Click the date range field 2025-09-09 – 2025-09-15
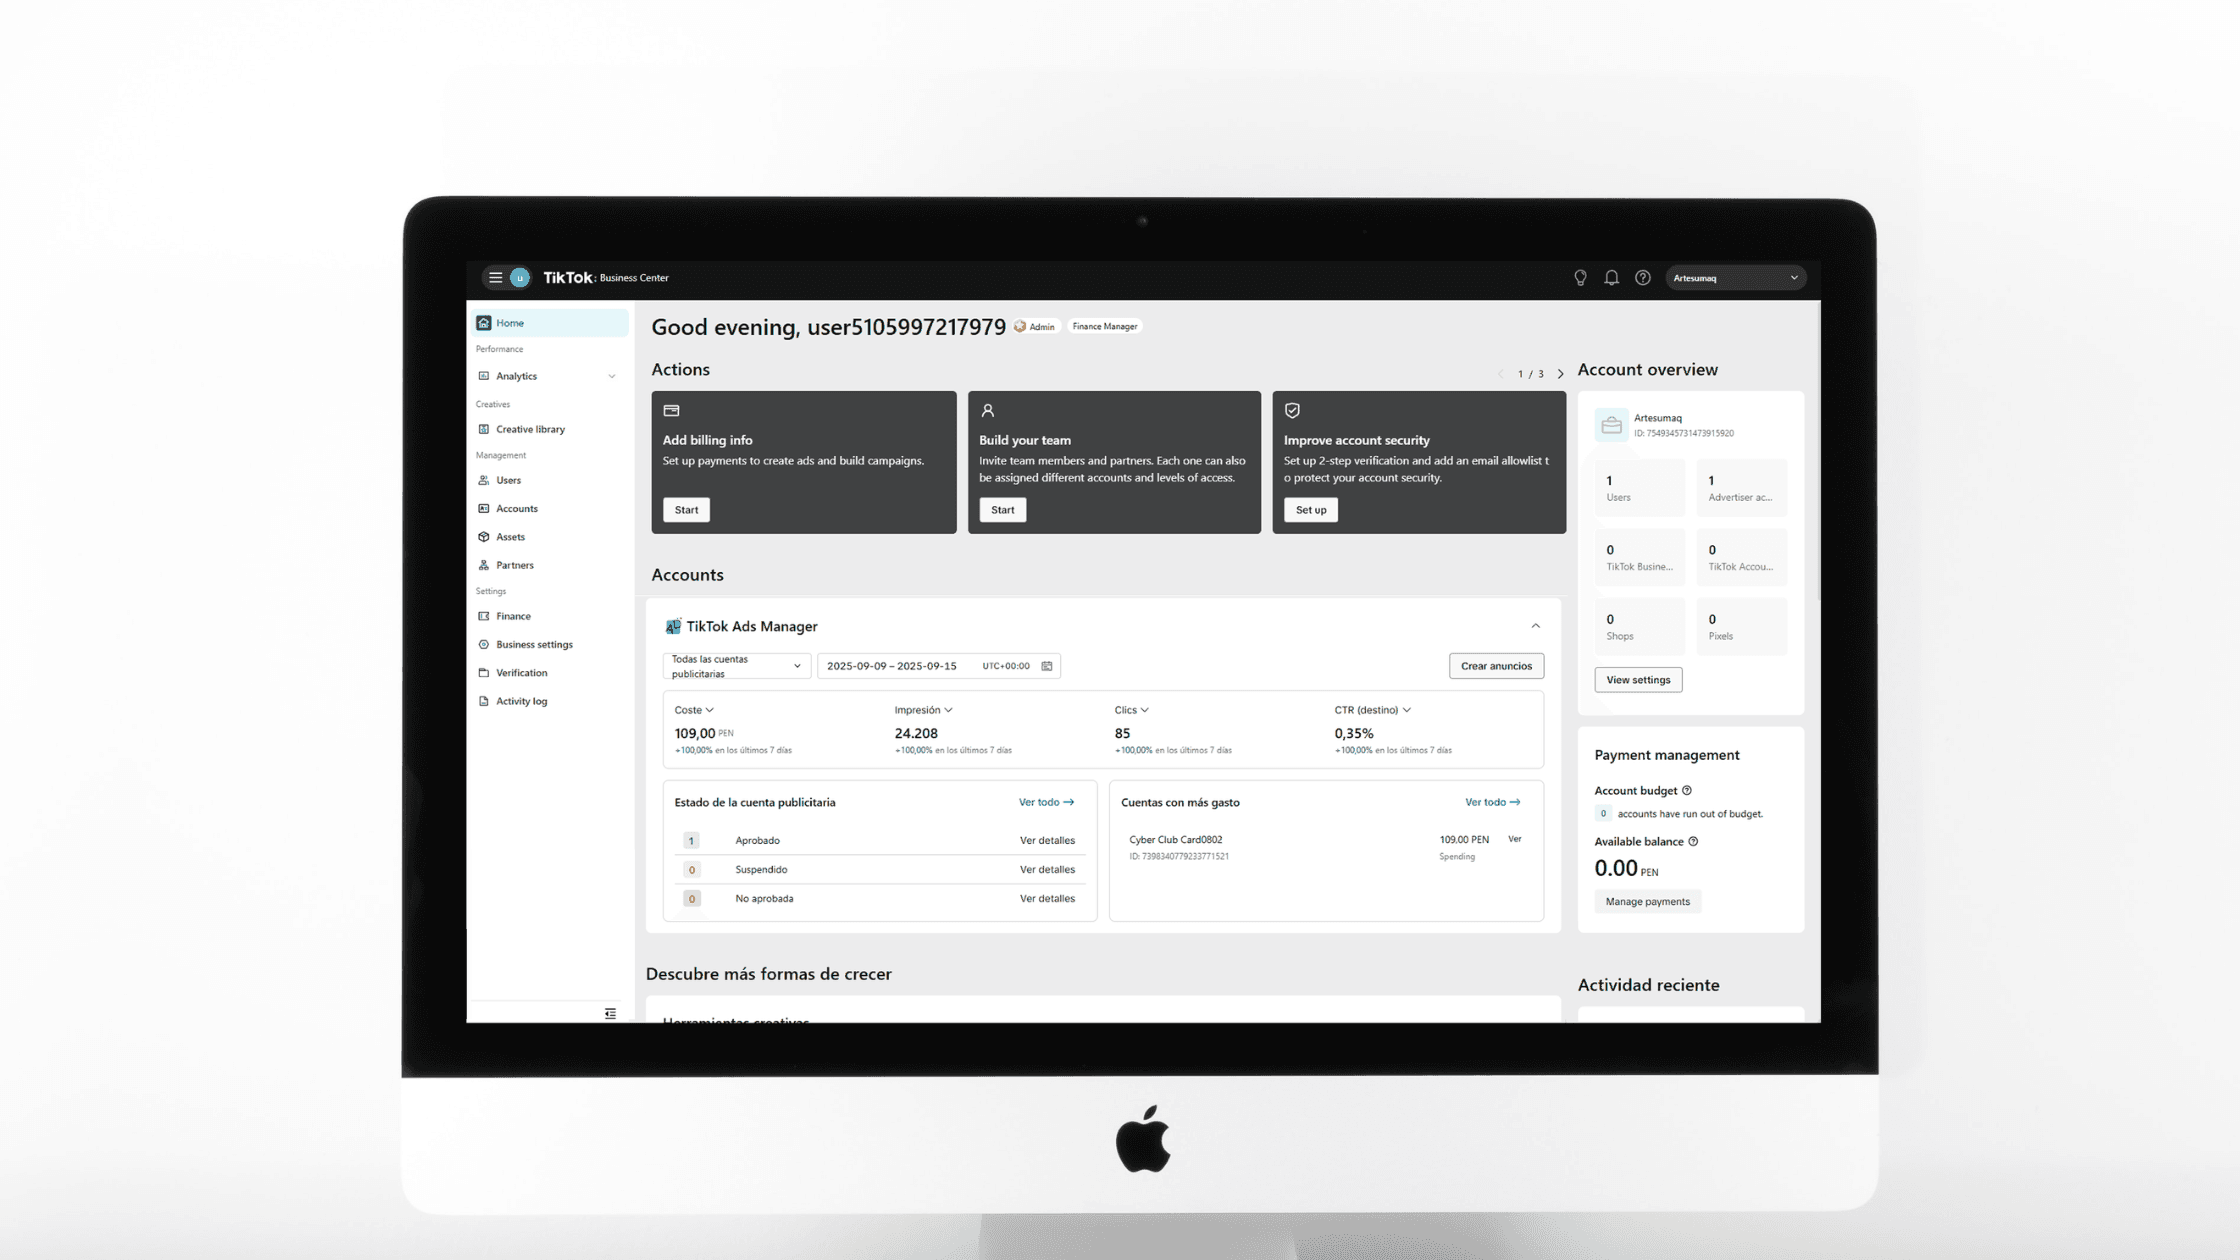 938,666
